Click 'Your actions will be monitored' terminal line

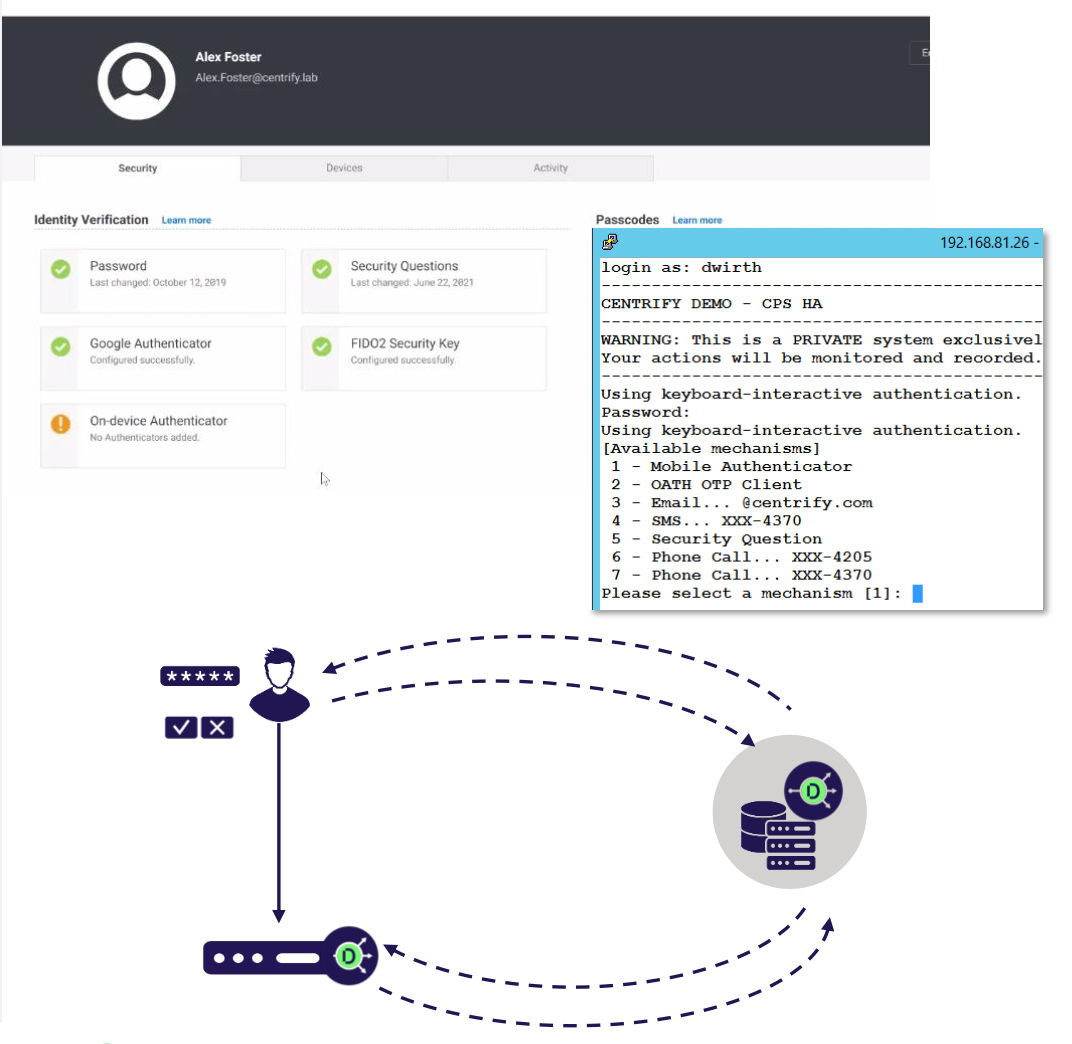(x=822, y=358)
